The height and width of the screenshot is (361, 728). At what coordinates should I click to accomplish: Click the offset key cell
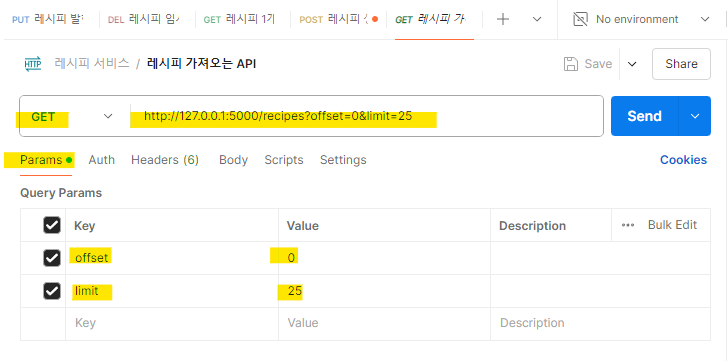tap(172, 258)
